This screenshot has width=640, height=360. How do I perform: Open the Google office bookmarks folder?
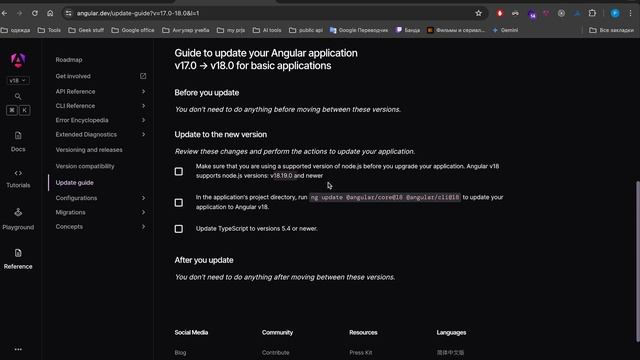click(x=133, y=30)
